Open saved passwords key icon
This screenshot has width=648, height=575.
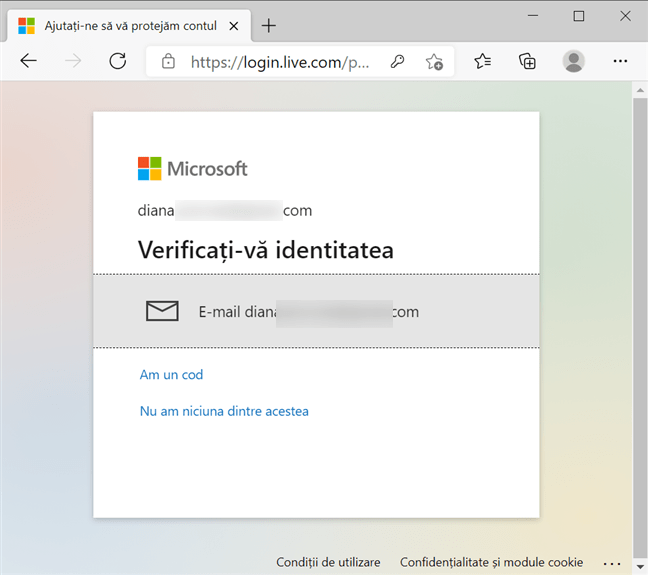[397, 62]
